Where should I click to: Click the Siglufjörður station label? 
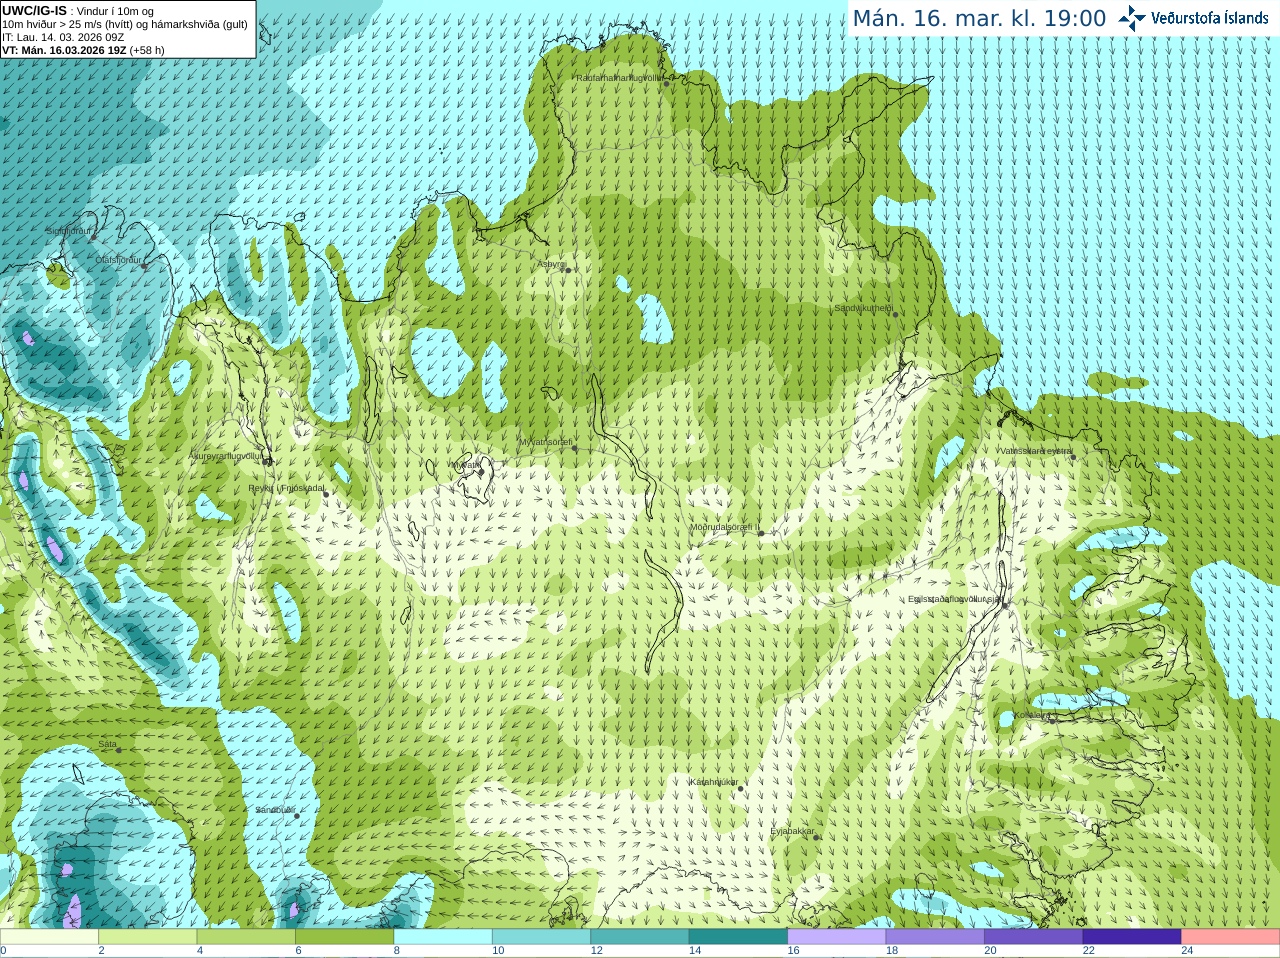coord(69,231)
